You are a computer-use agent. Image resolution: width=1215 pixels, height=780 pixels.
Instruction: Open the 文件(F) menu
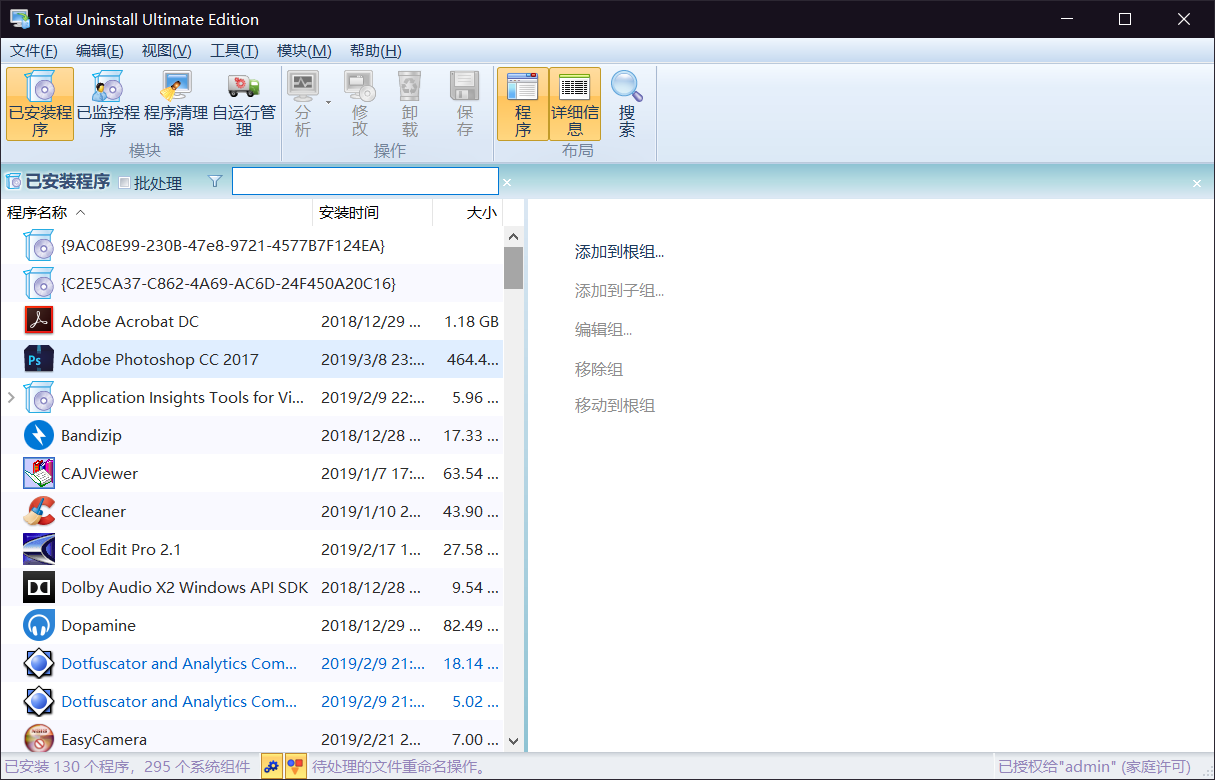[34, 51]
